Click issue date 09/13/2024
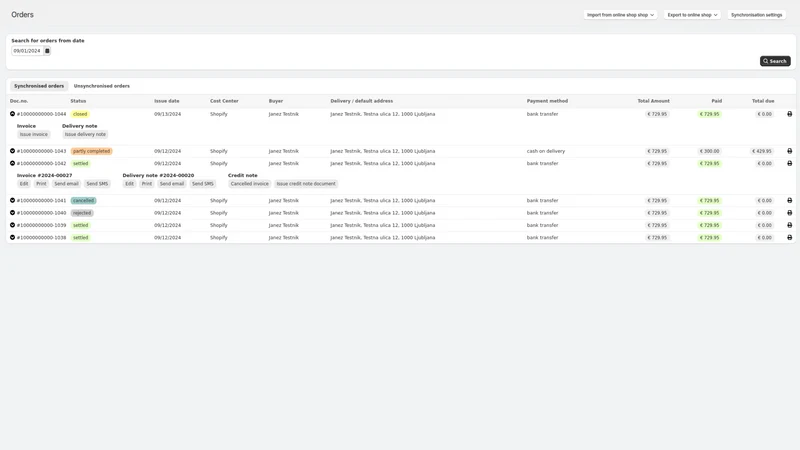This screenshot has width=800, height=450. coord(167,114)
